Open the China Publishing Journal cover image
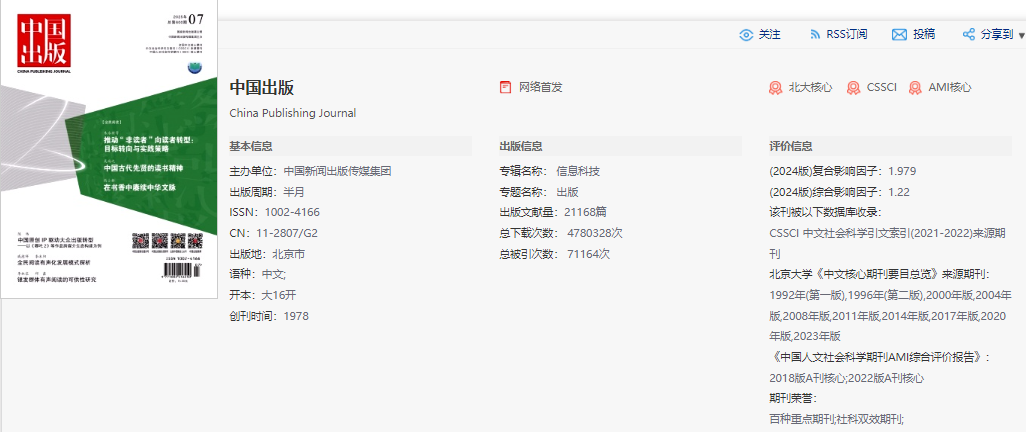Viewport: 1026px width, 432px height. 109,150
